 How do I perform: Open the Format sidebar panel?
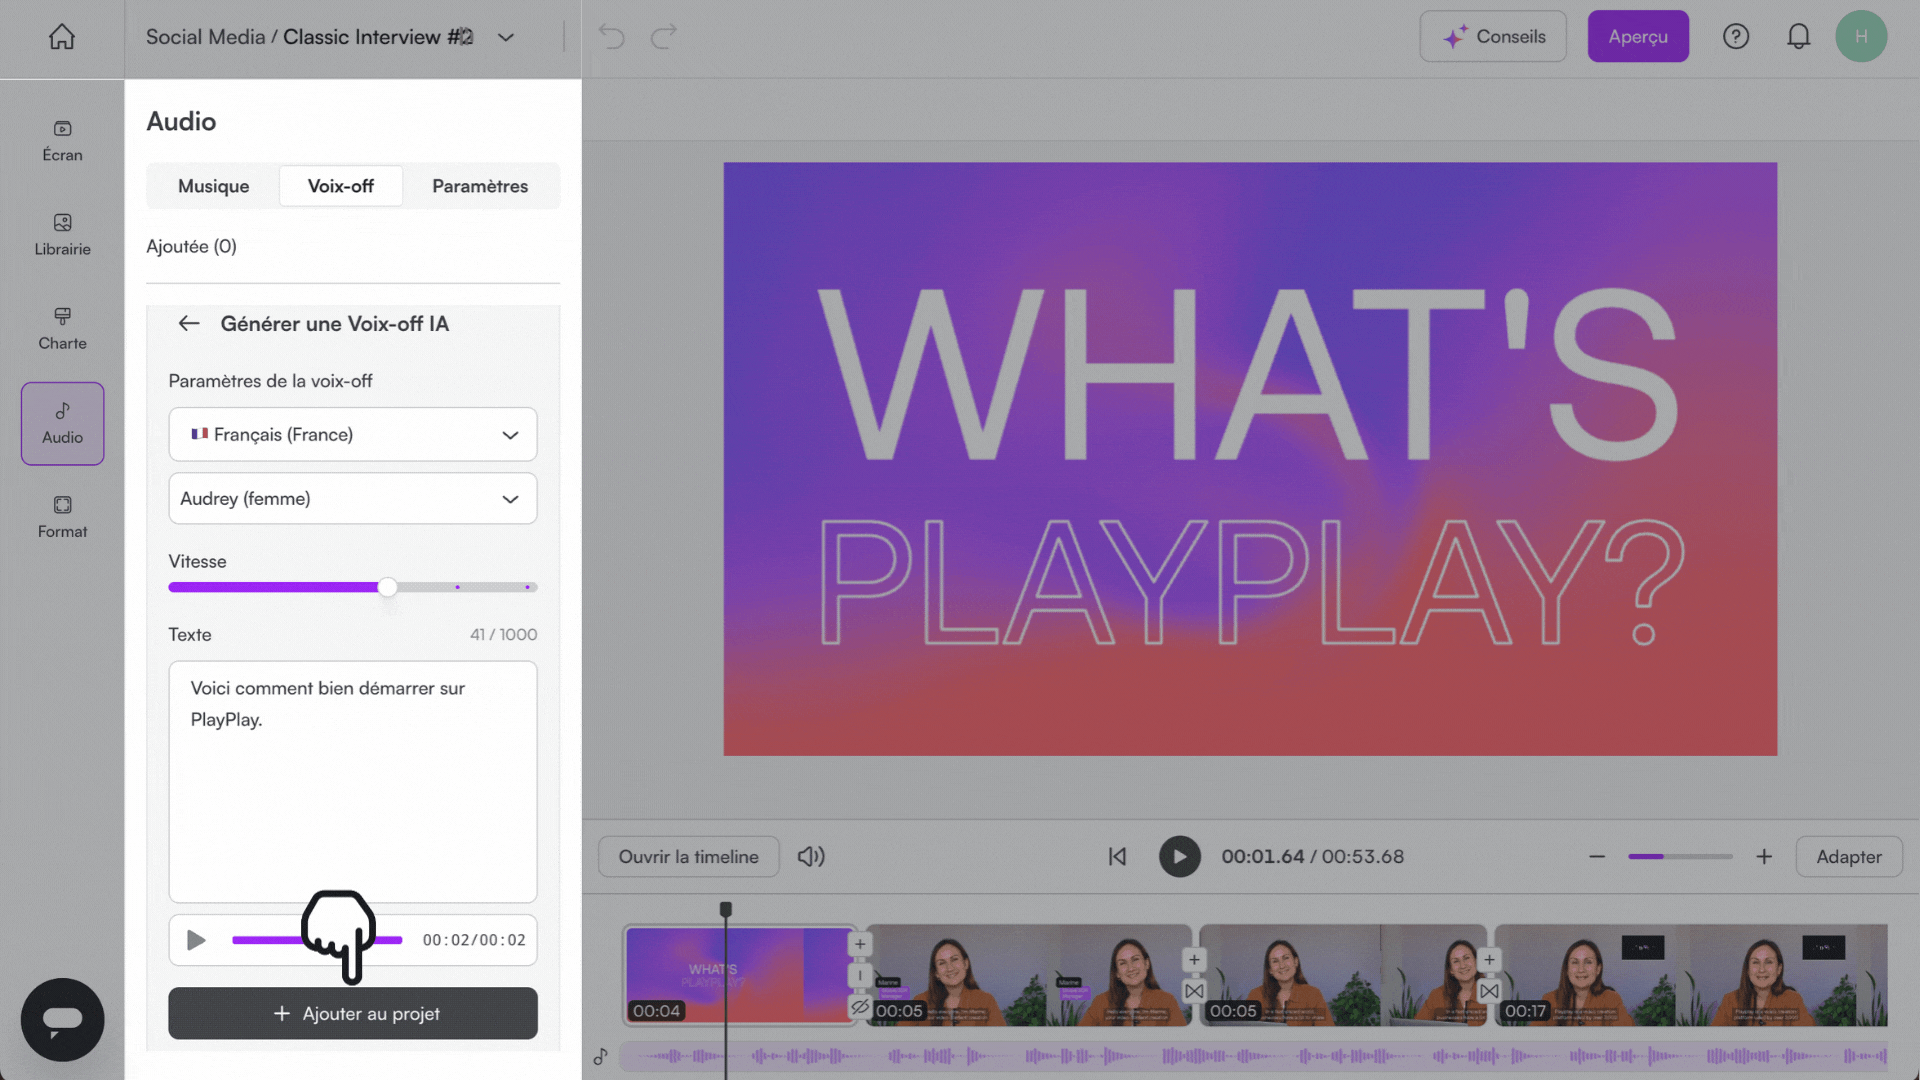[x=62, y=517]
